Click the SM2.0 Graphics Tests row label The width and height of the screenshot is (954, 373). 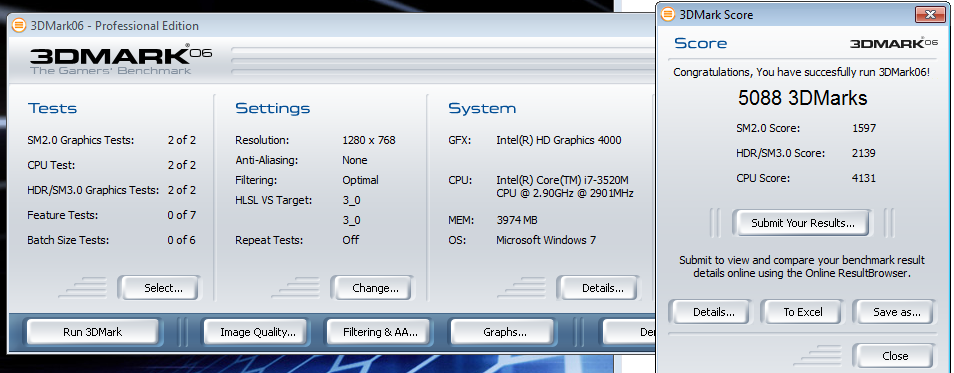pyautogui.click(x=80, y=140)
